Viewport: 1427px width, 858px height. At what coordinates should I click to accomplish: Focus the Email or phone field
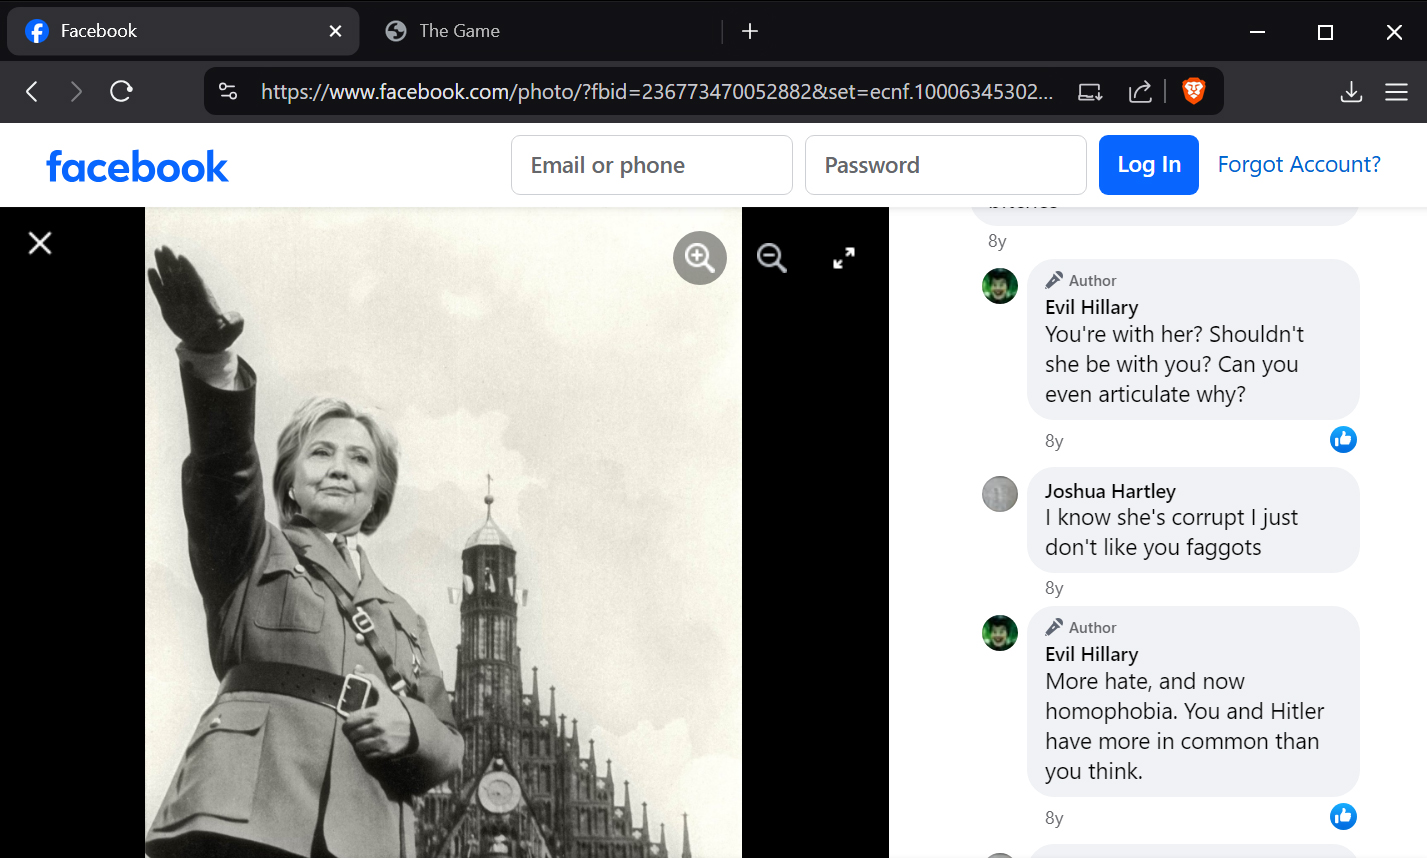coord(652,165)
